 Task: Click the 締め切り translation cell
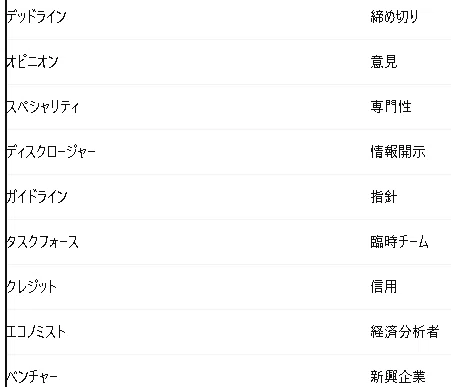394,16
